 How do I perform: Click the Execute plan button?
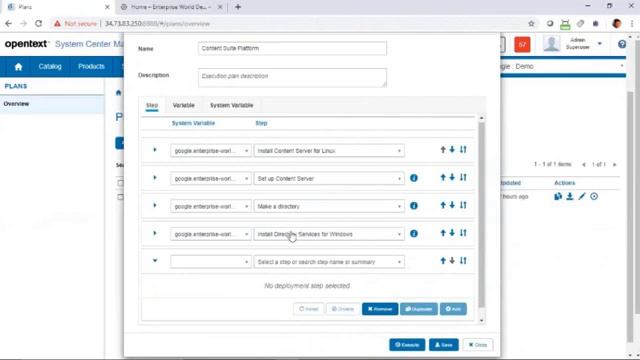tap(407, 345)
